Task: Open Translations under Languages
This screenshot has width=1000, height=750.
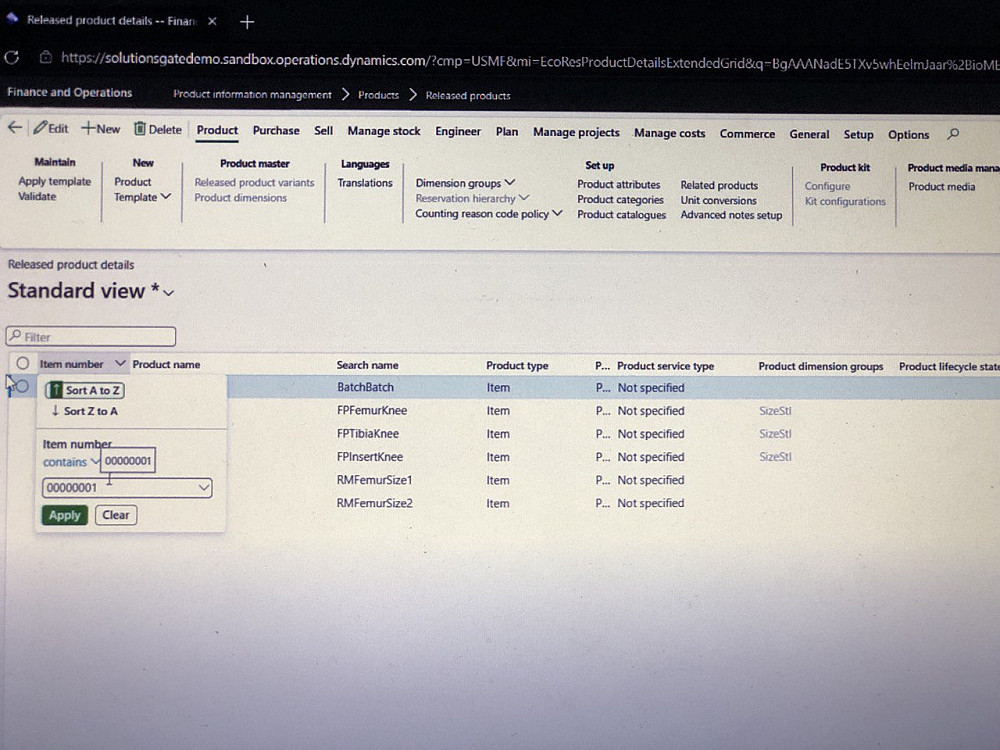Action: tap(365, 183)
